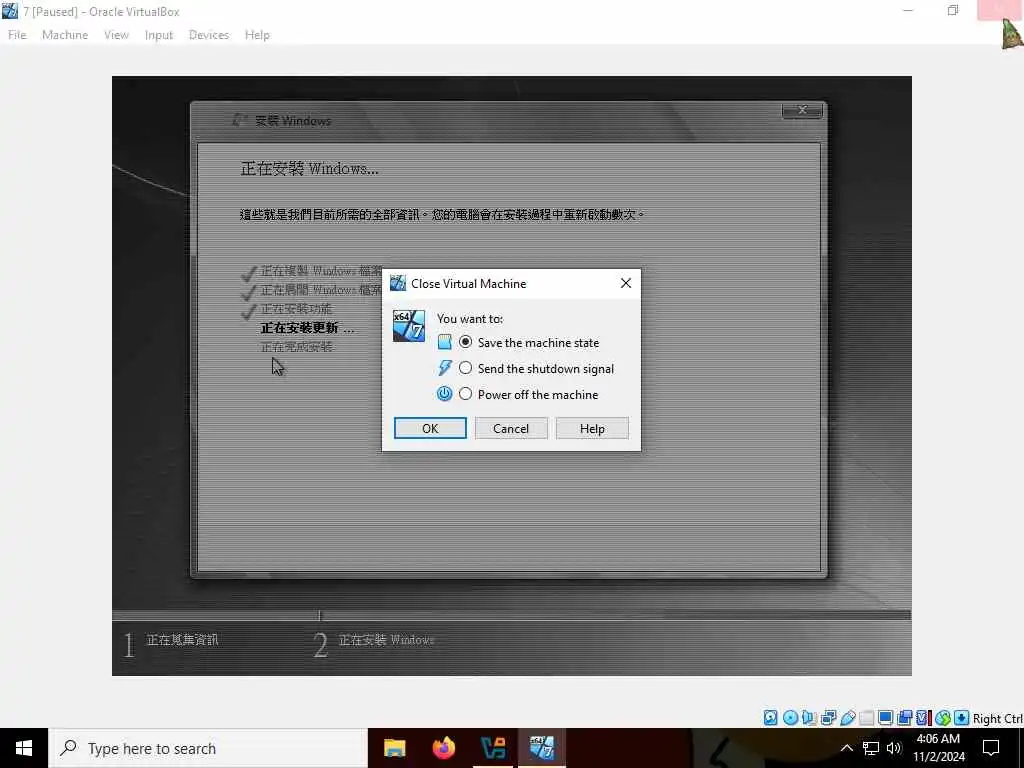Click the taskbar search box
The height and width of the screenshot is (768, 1024).
[208, 748]
